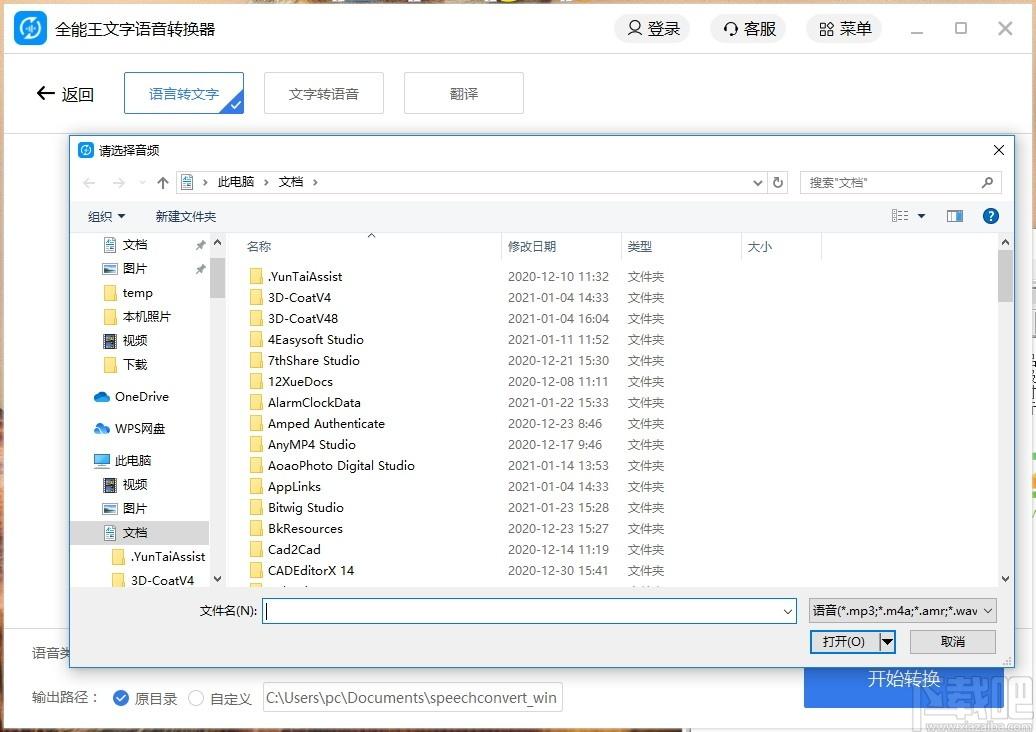The width and height of the screenshot is (1036, 732).
Task: Toggle the preview pane icon
Action: coord(955,216)
